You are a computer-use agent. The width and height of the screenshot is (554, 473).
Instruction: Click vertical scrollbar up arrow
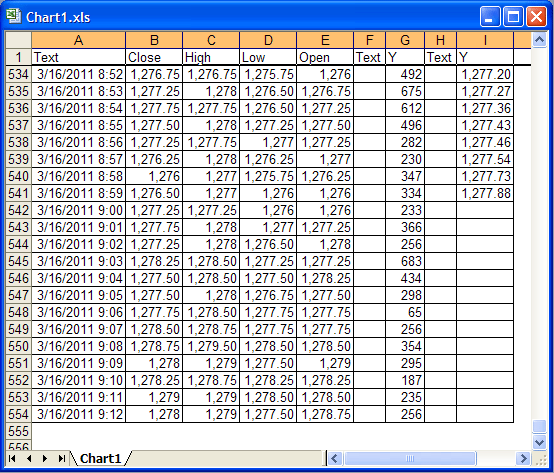coord(539,40)
